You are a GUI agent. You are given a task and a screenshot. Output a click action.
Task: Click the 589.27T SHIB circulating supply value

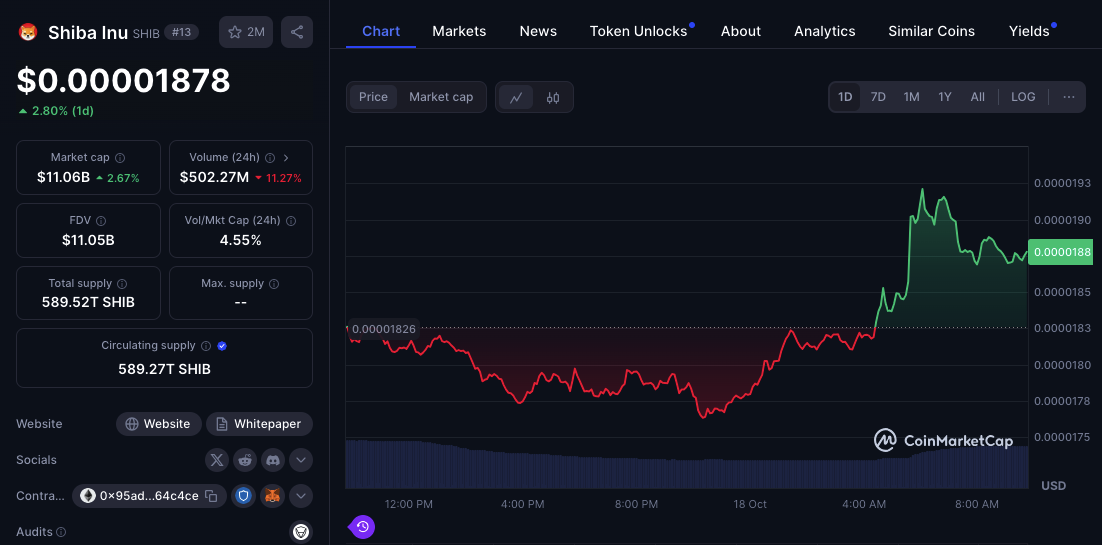[x=164, y=369]
